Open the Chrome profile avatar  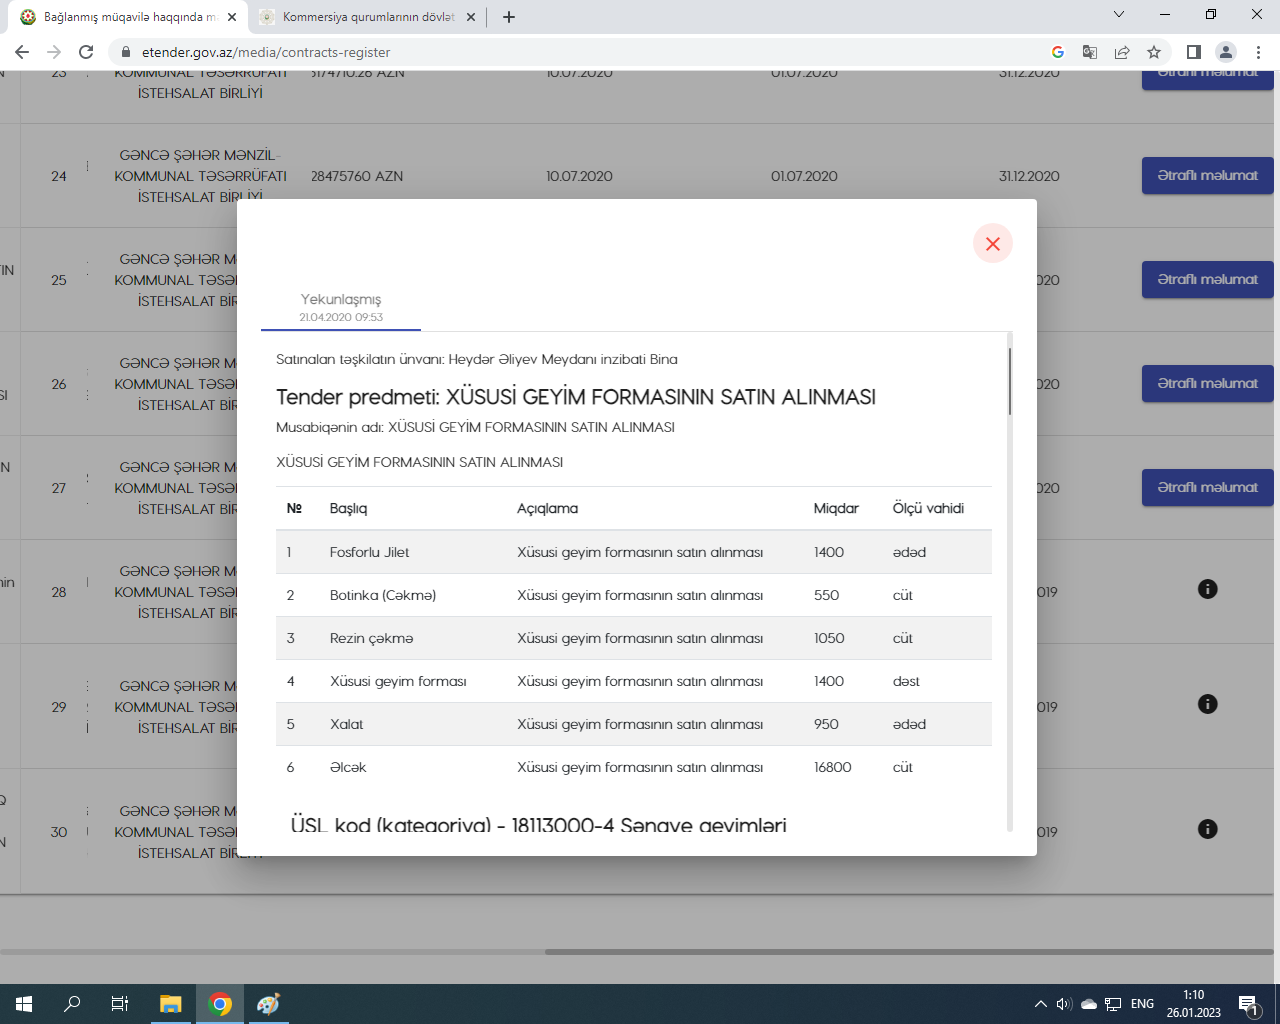(x=1225, y=52)
